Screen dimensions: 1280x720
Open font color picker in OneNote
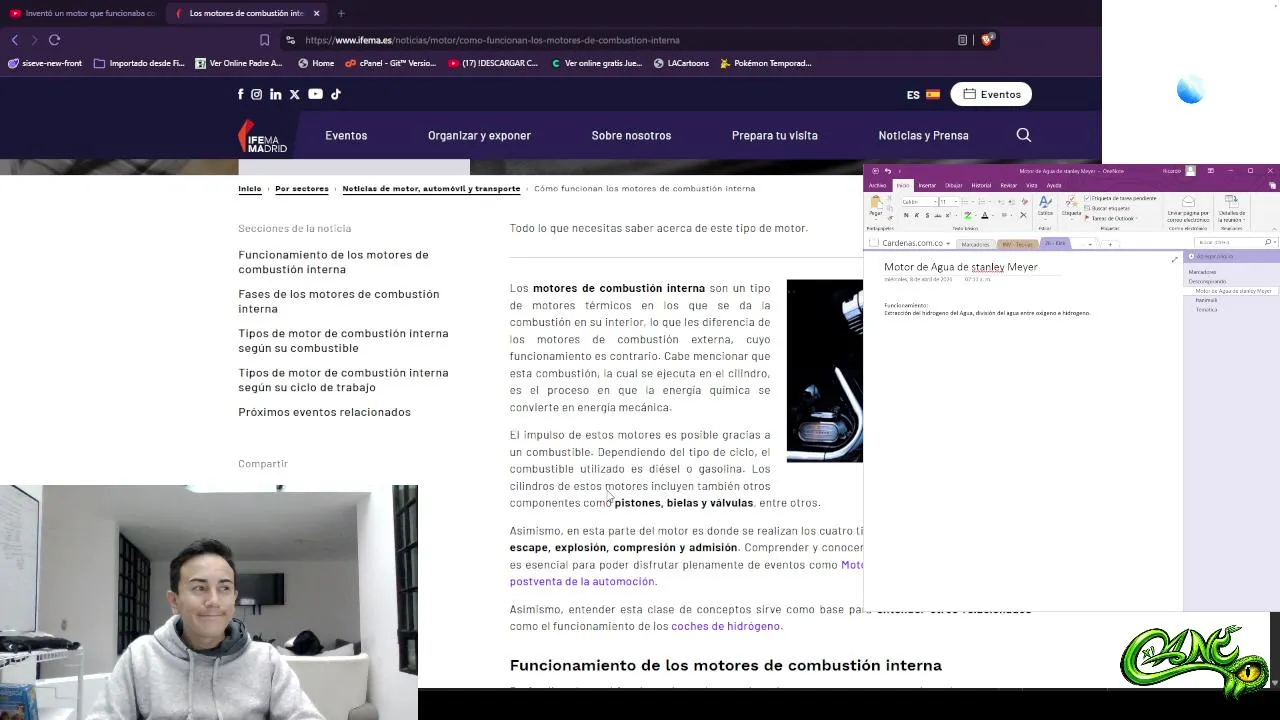pyautogui.click(x=985, y=215)
